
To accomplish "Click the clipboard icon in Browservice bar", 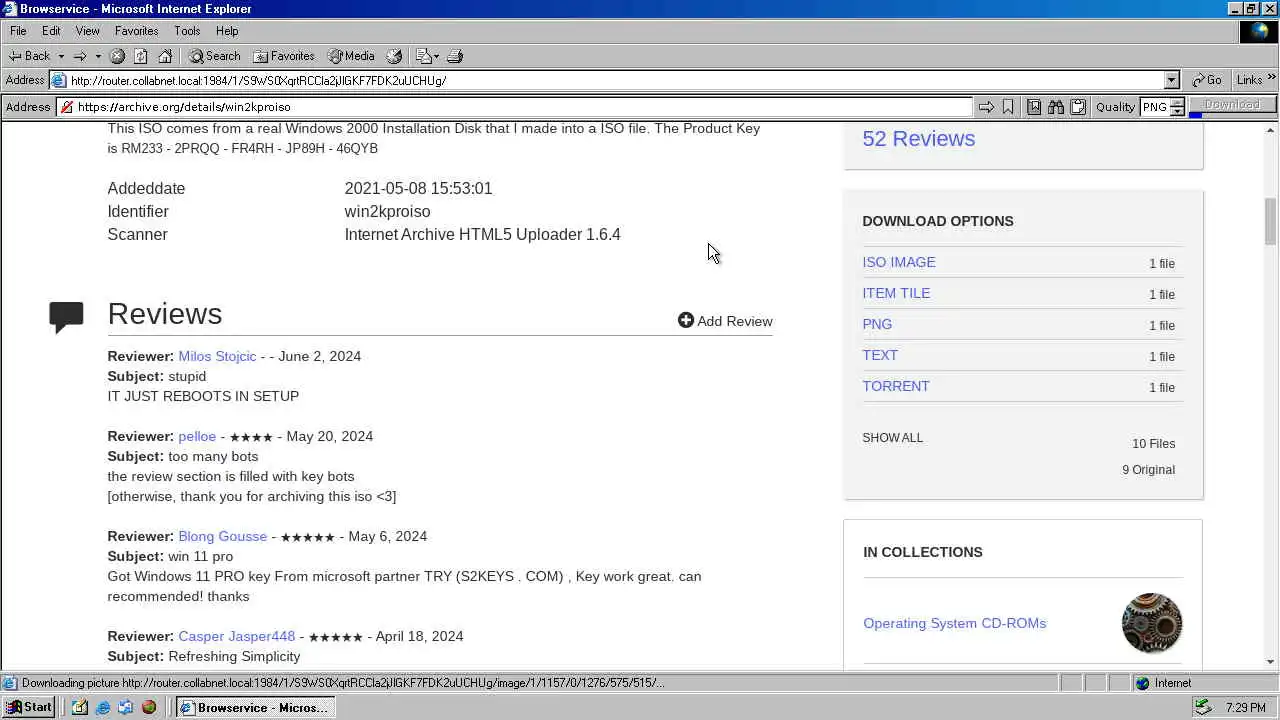I will [x=1078, y=107].
